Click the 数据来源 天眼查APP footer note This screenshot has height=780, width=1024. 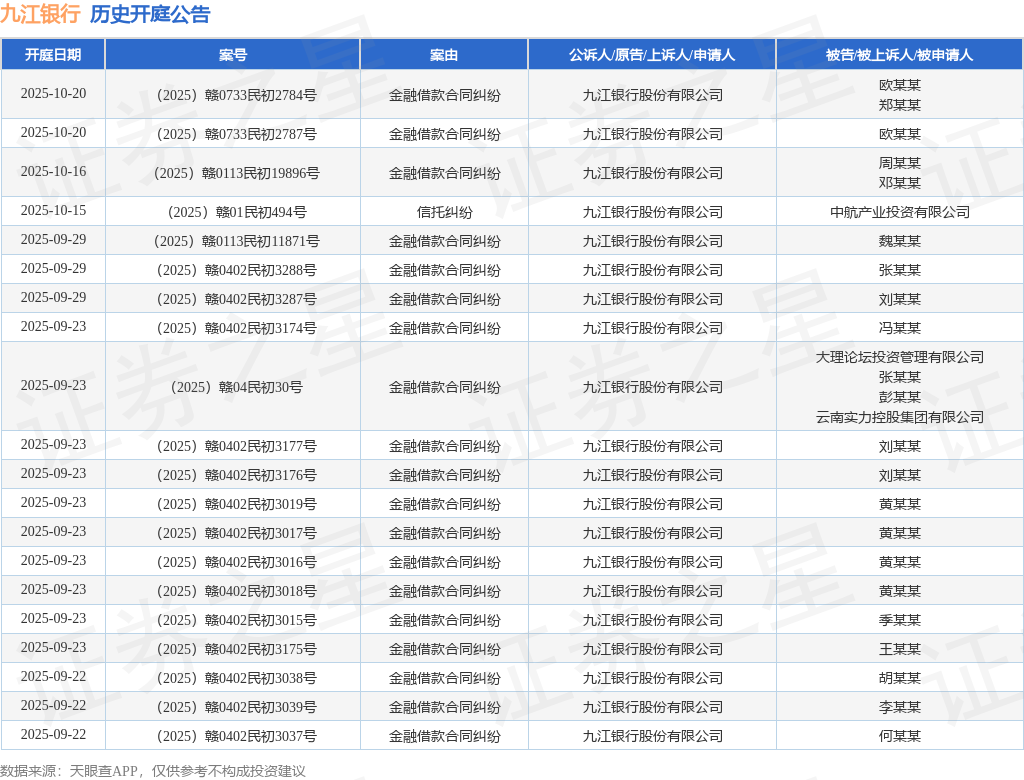coord(153,771)
